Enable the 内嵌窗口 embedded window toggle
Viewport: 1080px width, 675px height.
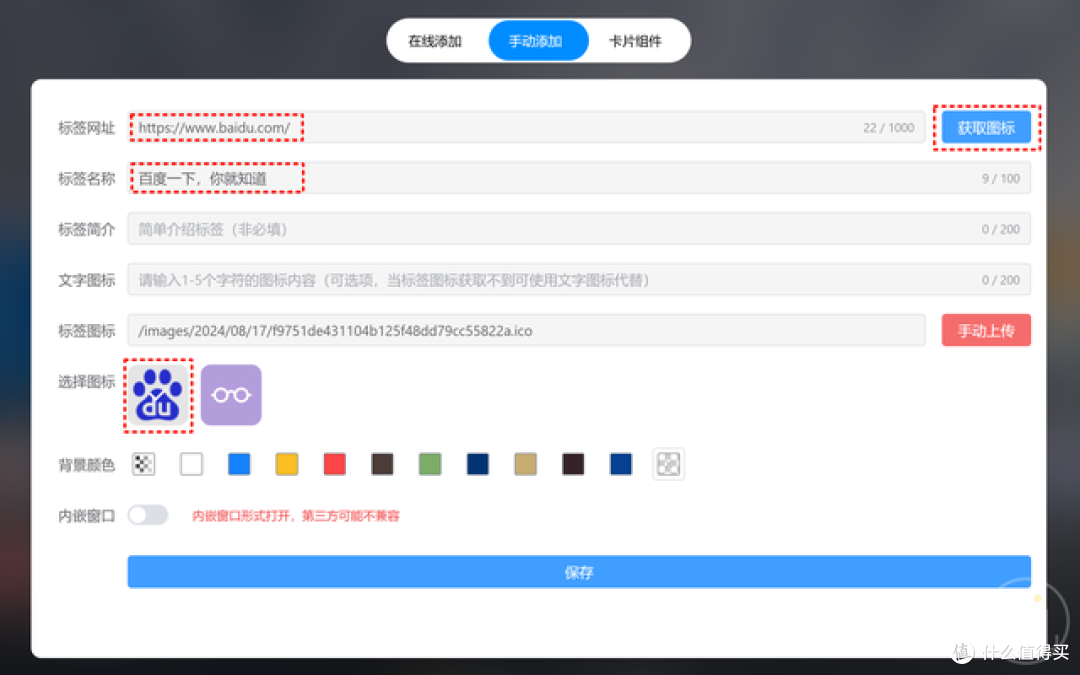pyautogui.click(x=147, y=514)
